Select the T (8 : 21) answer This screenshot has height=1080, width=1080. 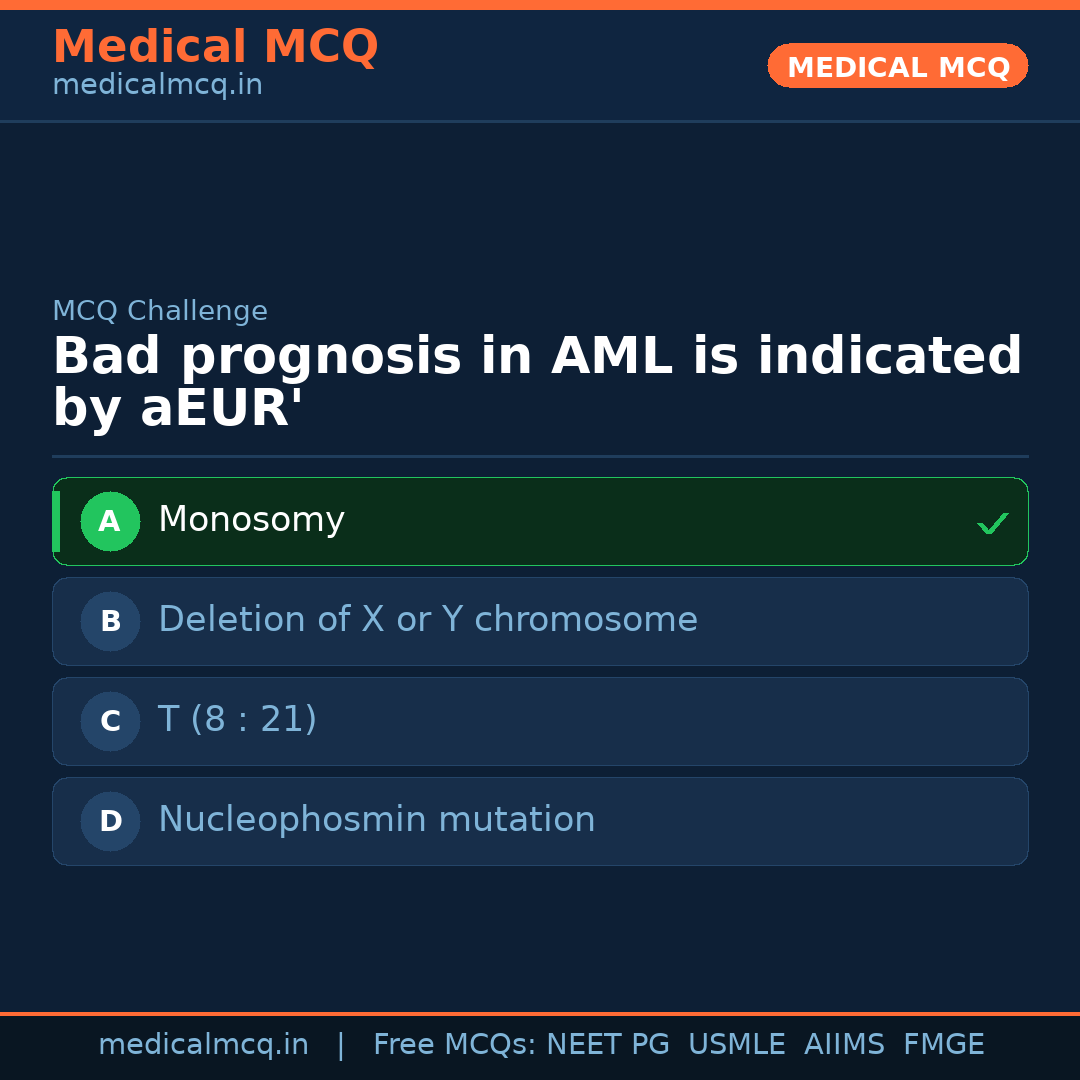237,720
